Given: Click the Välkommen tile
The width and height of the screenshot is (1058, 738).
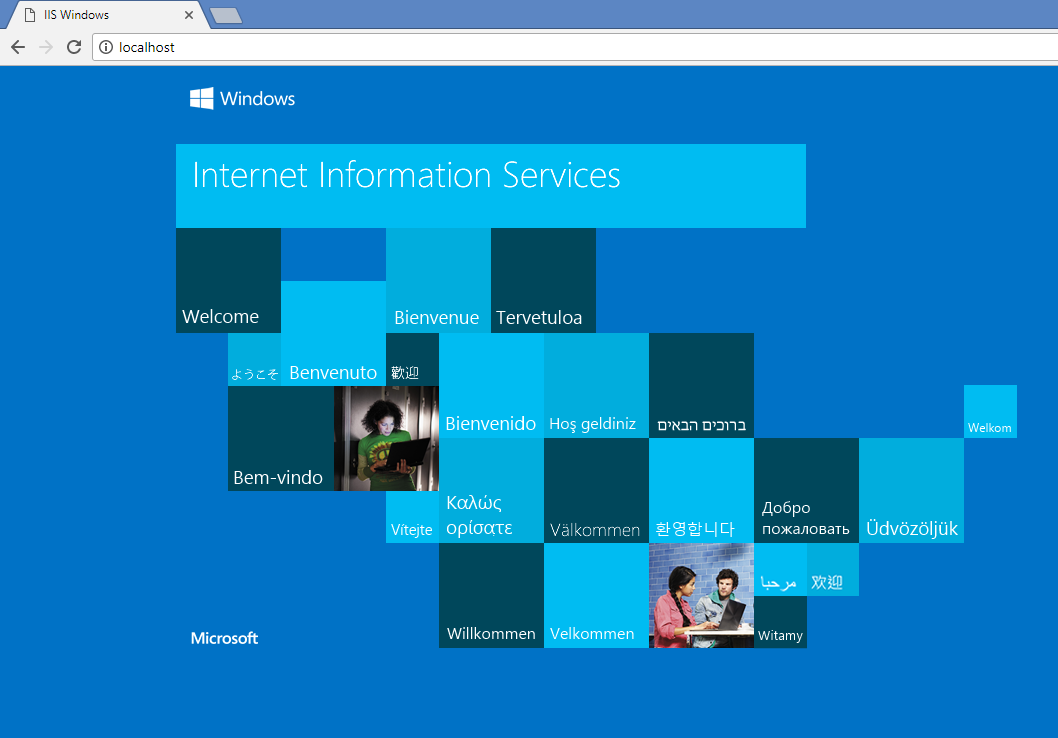Looking at the screenshot, I should (596, 490).
